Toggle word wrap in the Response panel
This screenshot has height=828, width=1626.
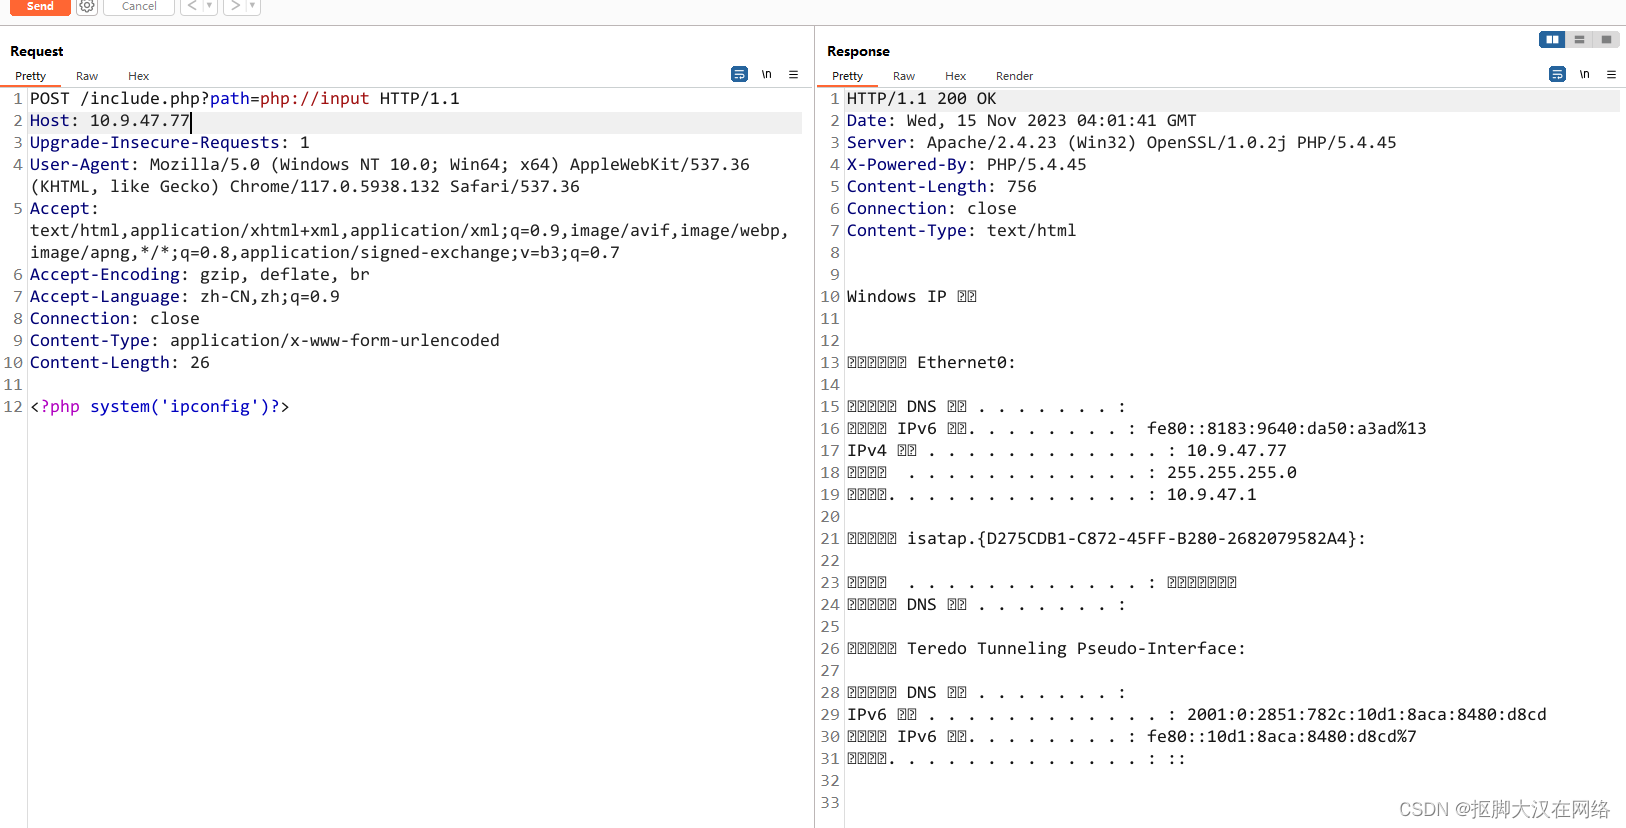coord(1557,74)
